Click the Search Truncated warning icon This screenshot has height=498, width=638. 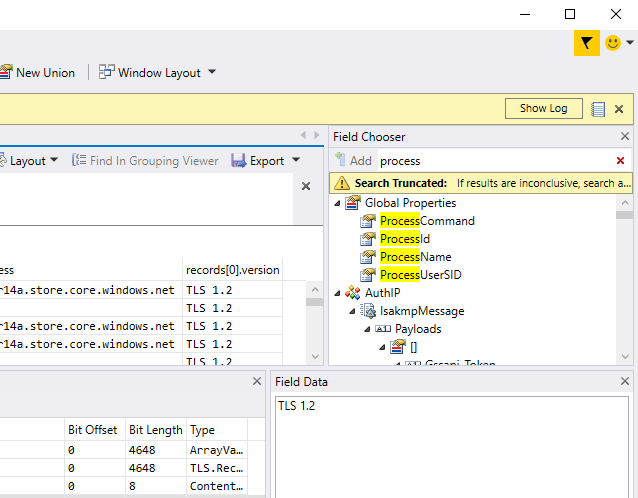pyautogui.click(x=341, y=183)
